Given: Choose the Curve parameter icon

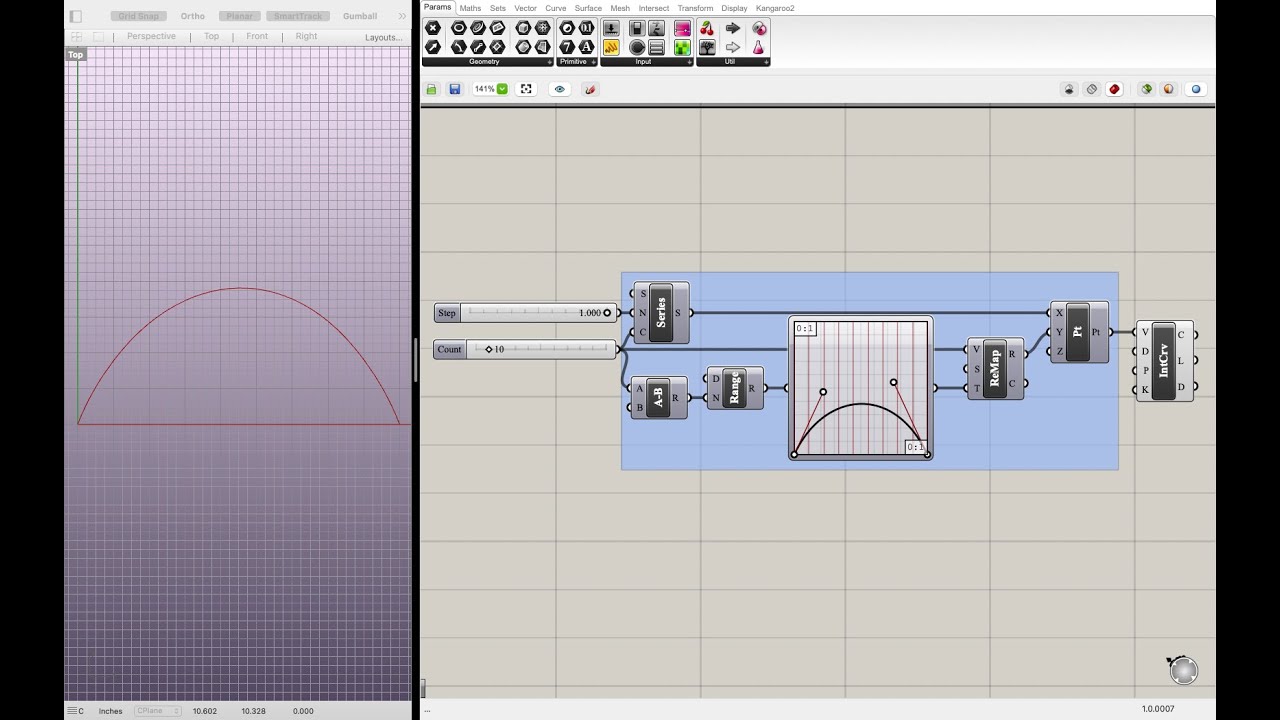Looking at the screenshot, I should pyautogui.click(x=478, y=28).
